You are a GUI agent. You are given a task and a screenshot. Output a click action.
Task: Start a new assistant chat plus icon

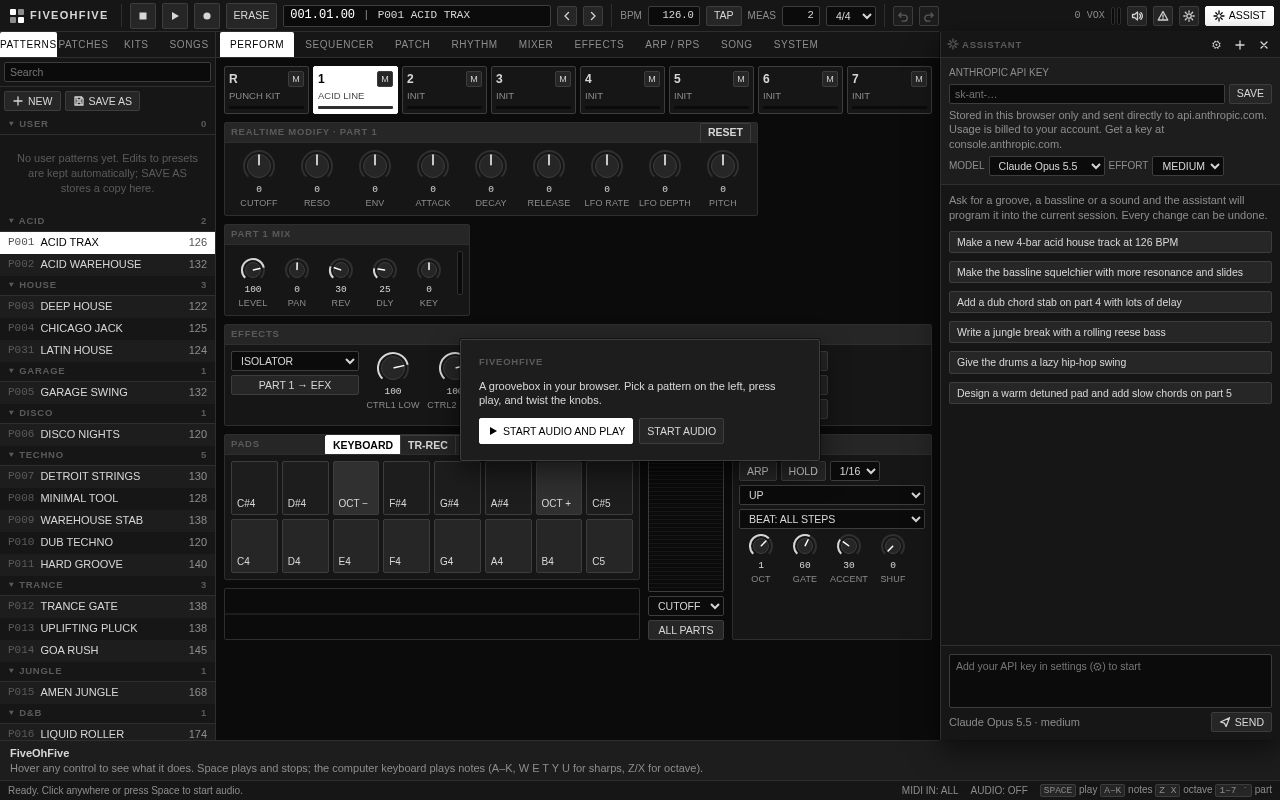(x=1240, y=45)
